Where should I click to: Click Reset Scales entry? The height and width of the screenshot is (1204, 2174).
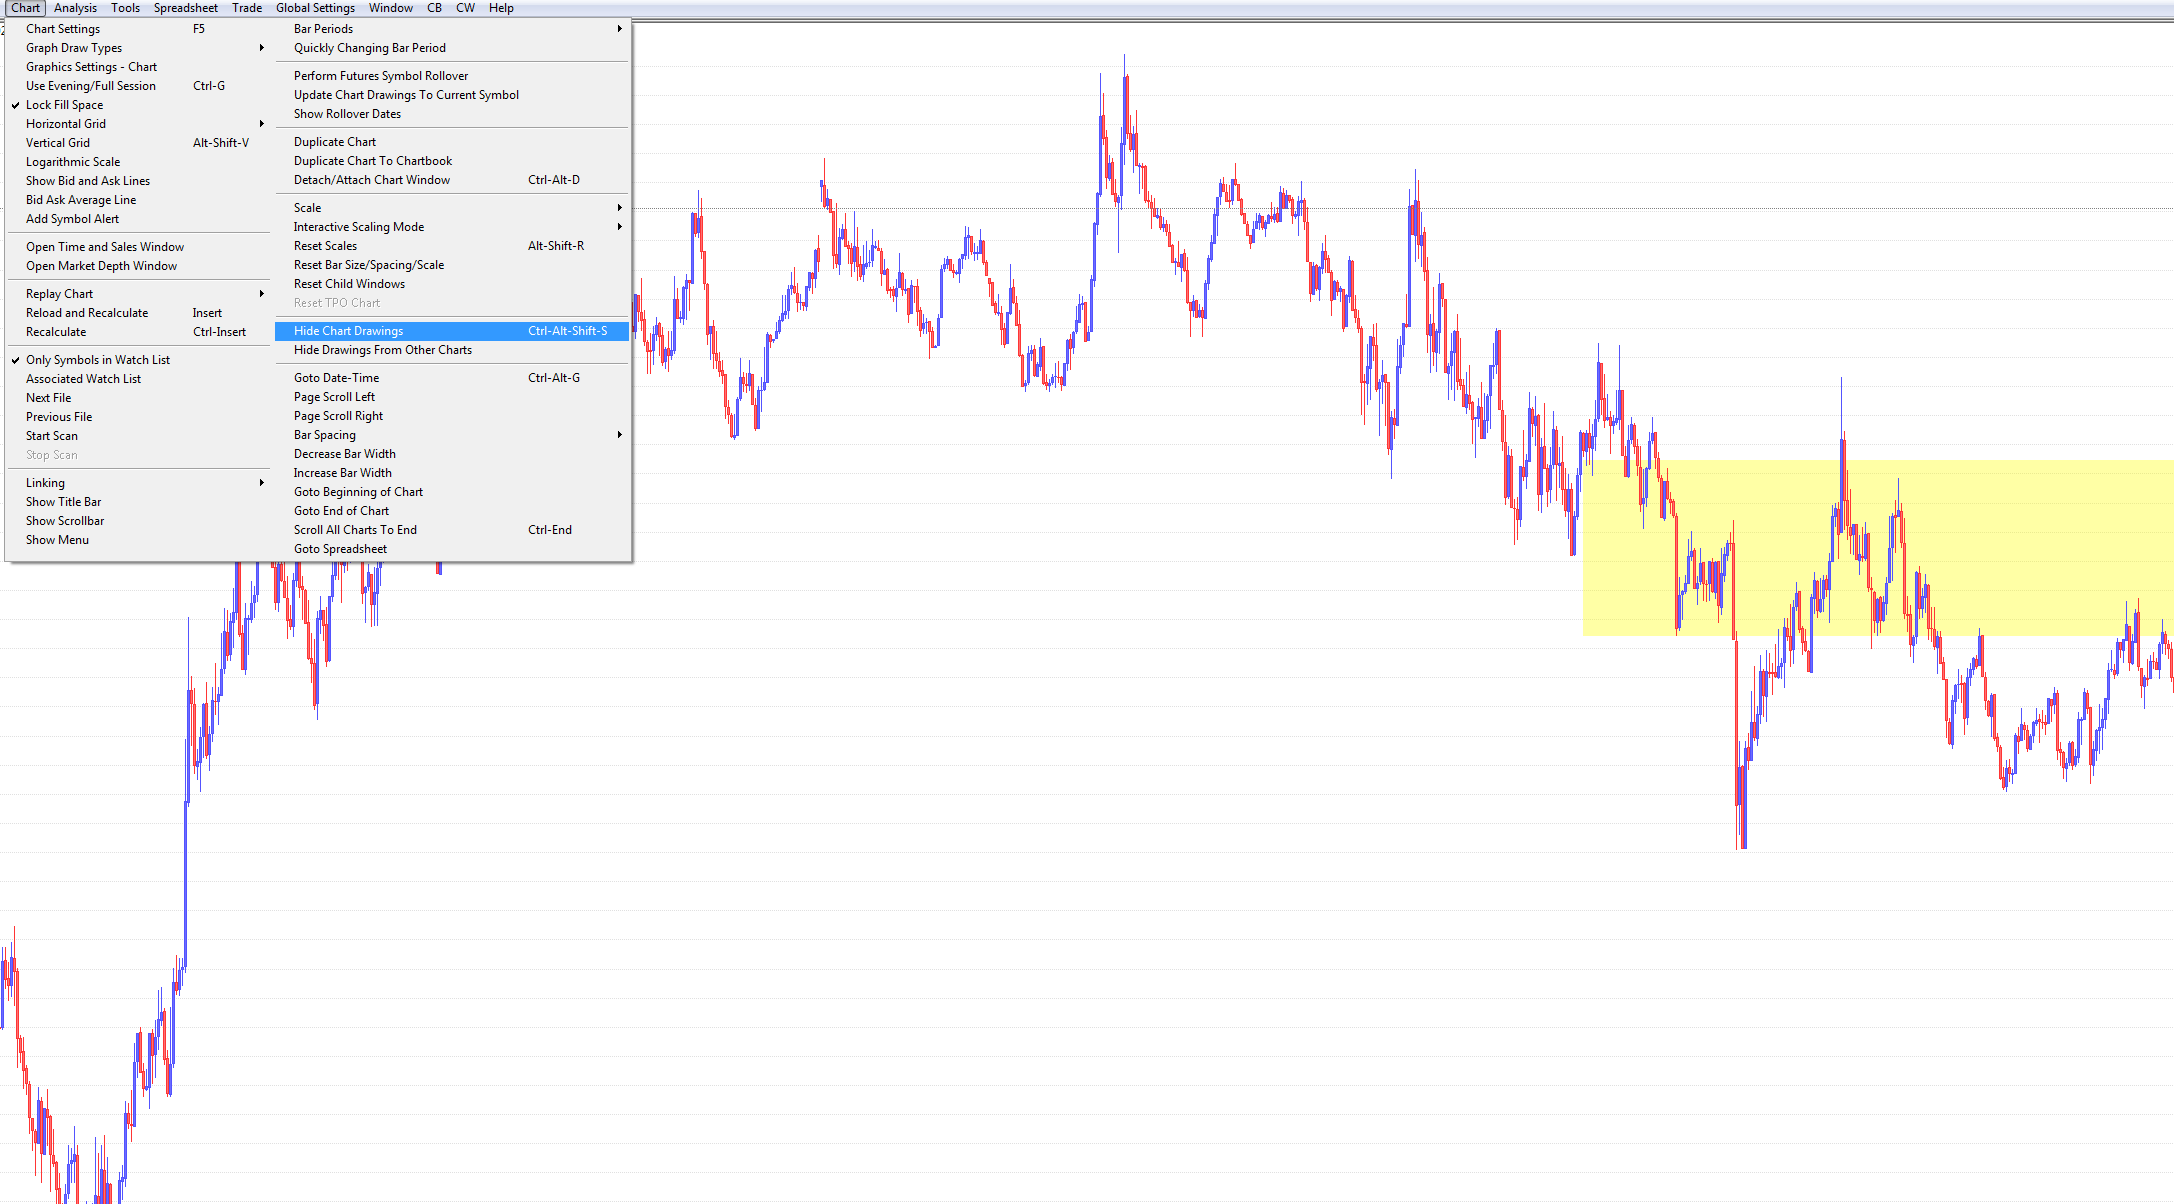pos(325,246)
